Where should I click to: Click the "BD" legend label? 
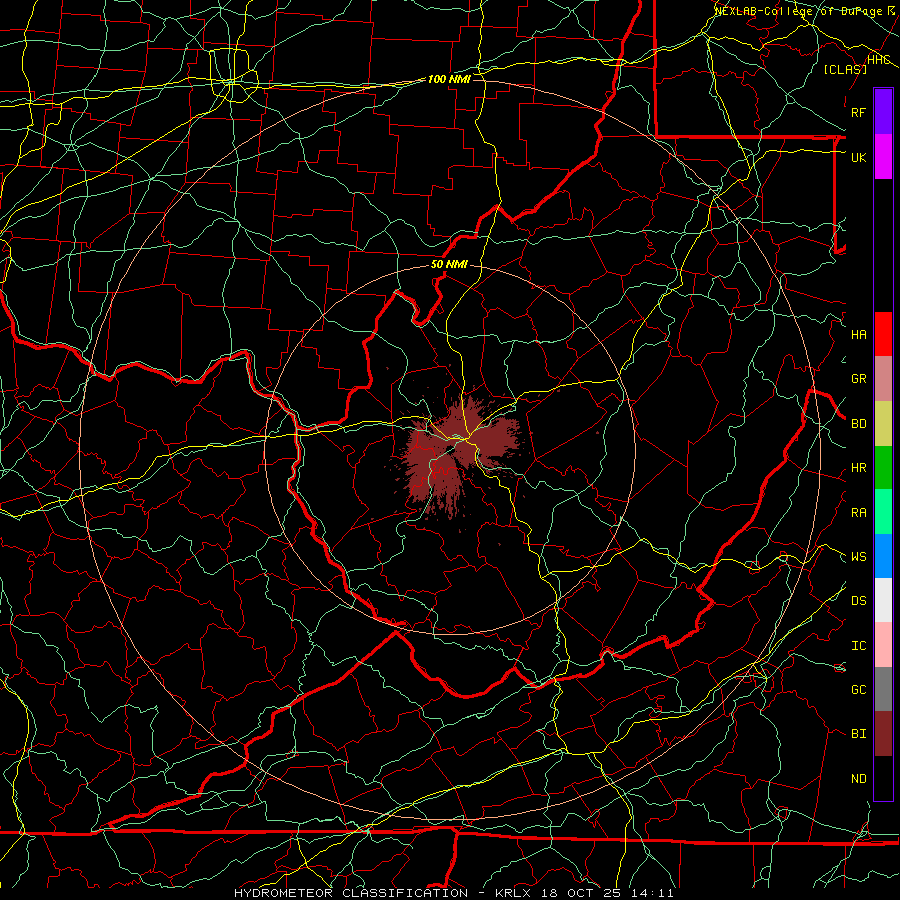tap(858, 424)
